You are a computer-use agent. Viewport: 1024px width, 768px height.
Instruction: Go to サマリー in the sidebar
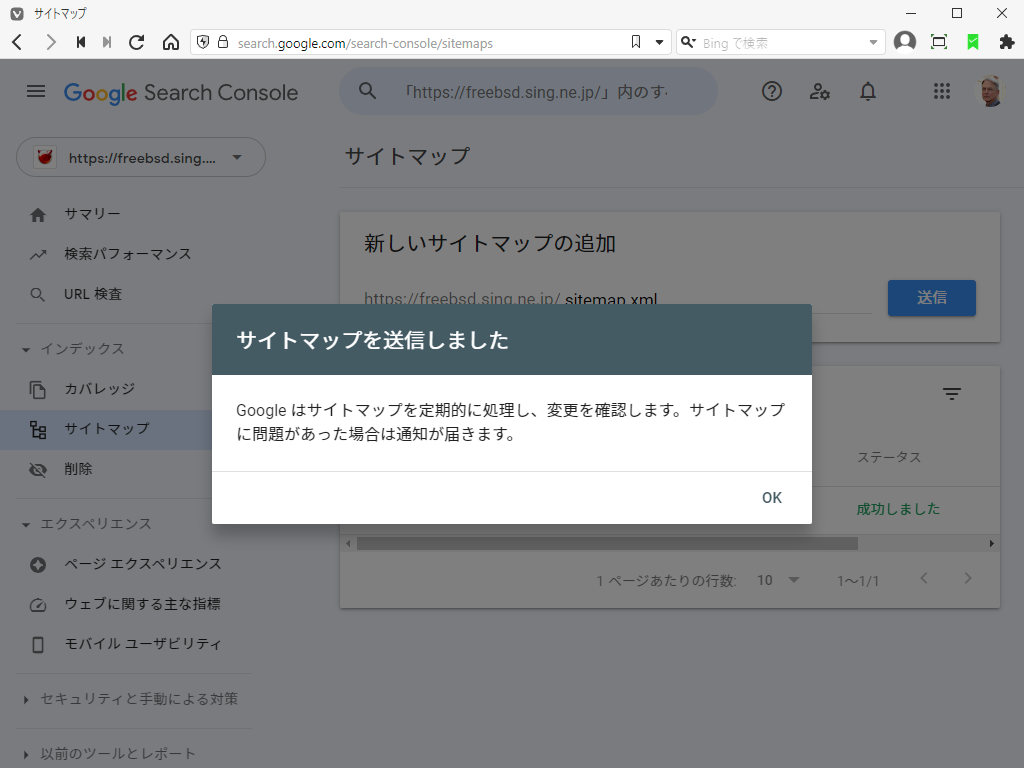pyautogui.click(x=92, y=214)
